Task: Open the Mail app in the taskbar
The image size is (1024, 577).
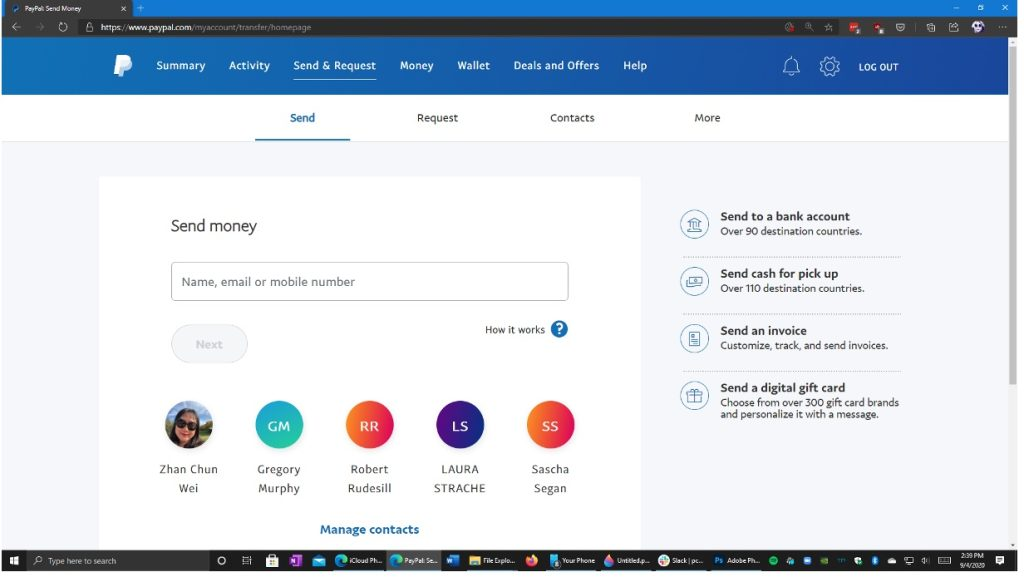Action: (319, 561)
